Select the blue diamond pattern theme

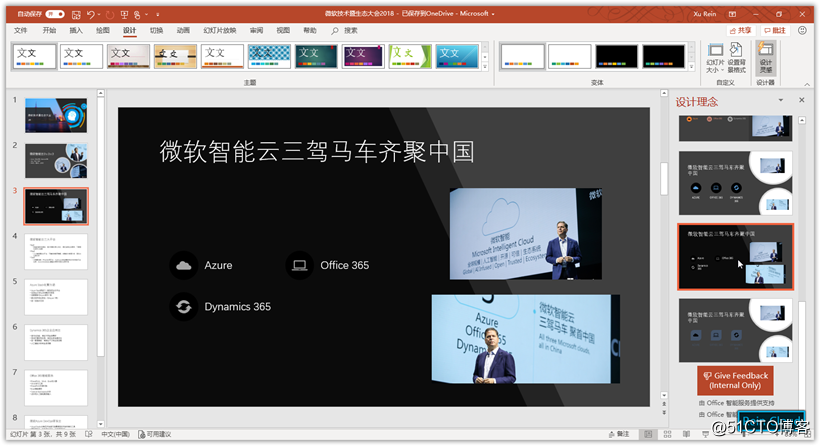(x=269, y=56)
